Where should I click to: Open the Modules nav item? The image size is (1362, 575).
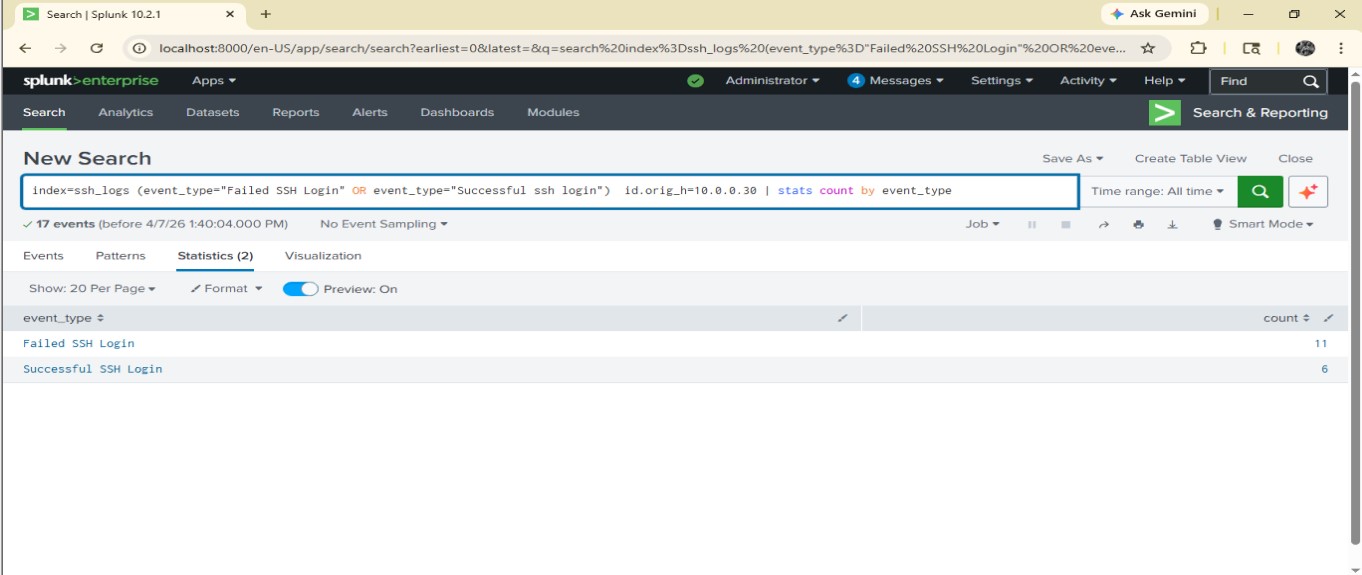(x=553, y=113)
